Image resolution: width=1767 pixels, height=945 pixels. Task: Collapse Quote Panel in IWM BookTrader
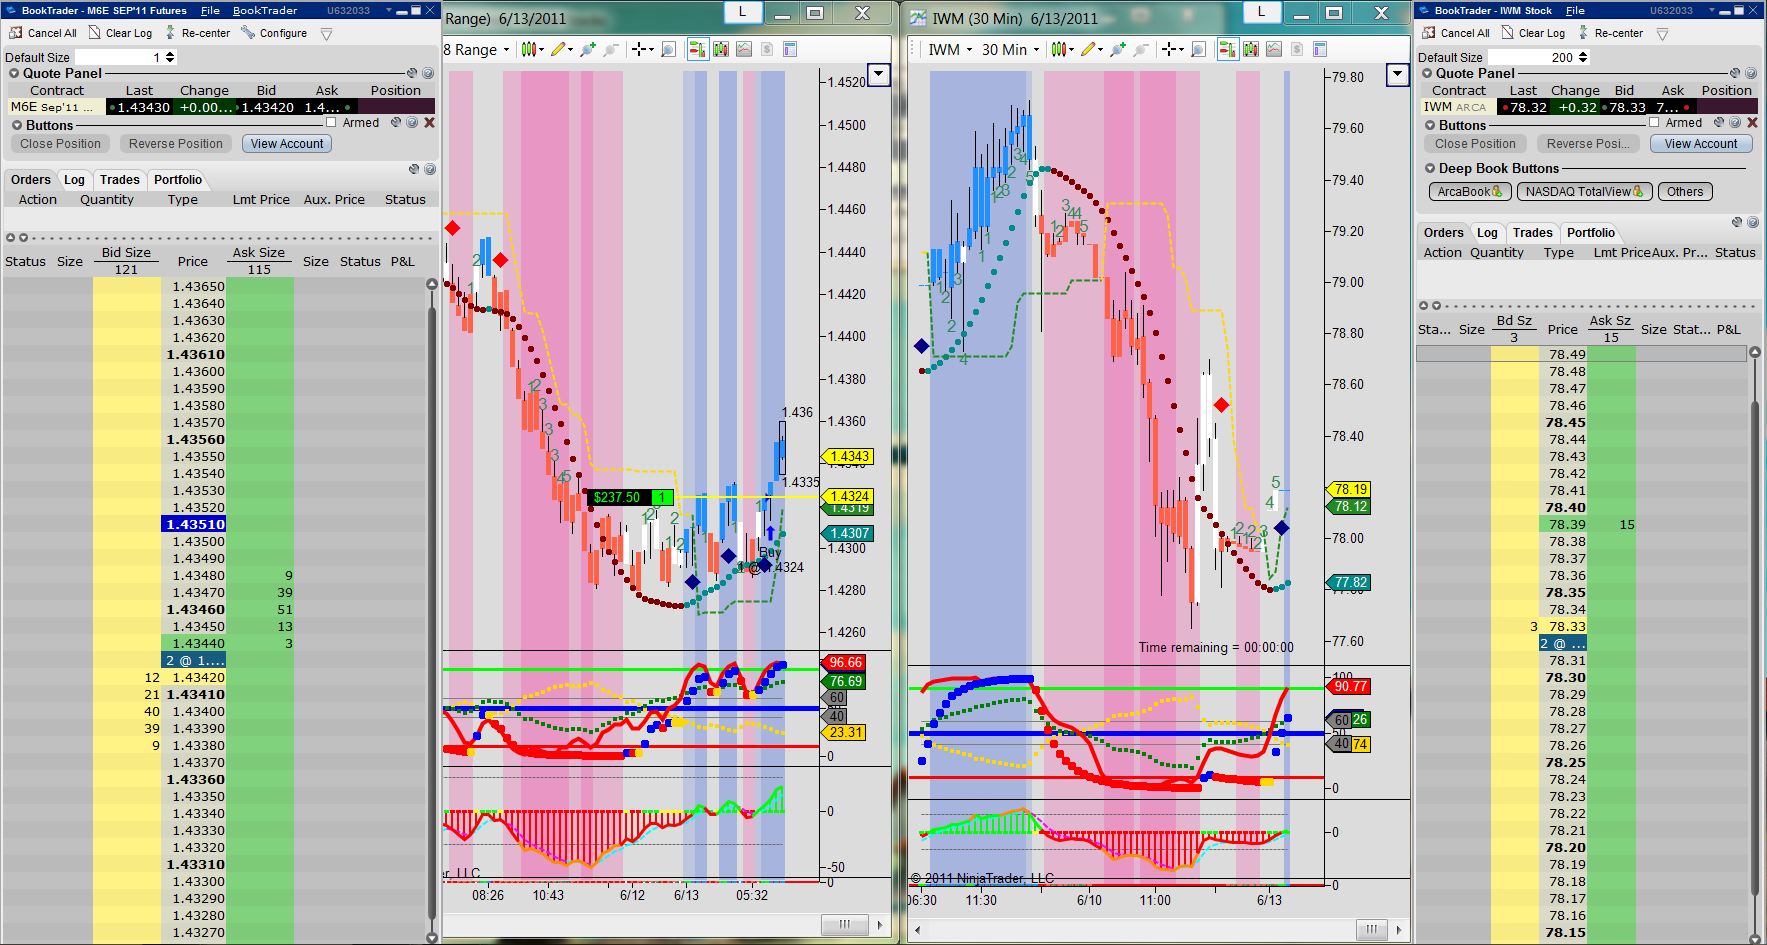coord(1428,73)
